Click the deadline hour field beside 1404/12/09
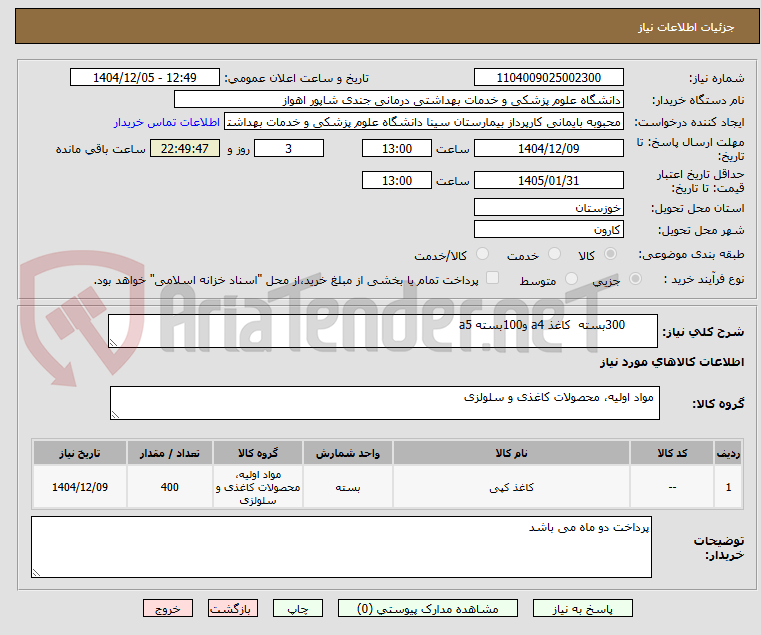 click(x=397, y=149)
